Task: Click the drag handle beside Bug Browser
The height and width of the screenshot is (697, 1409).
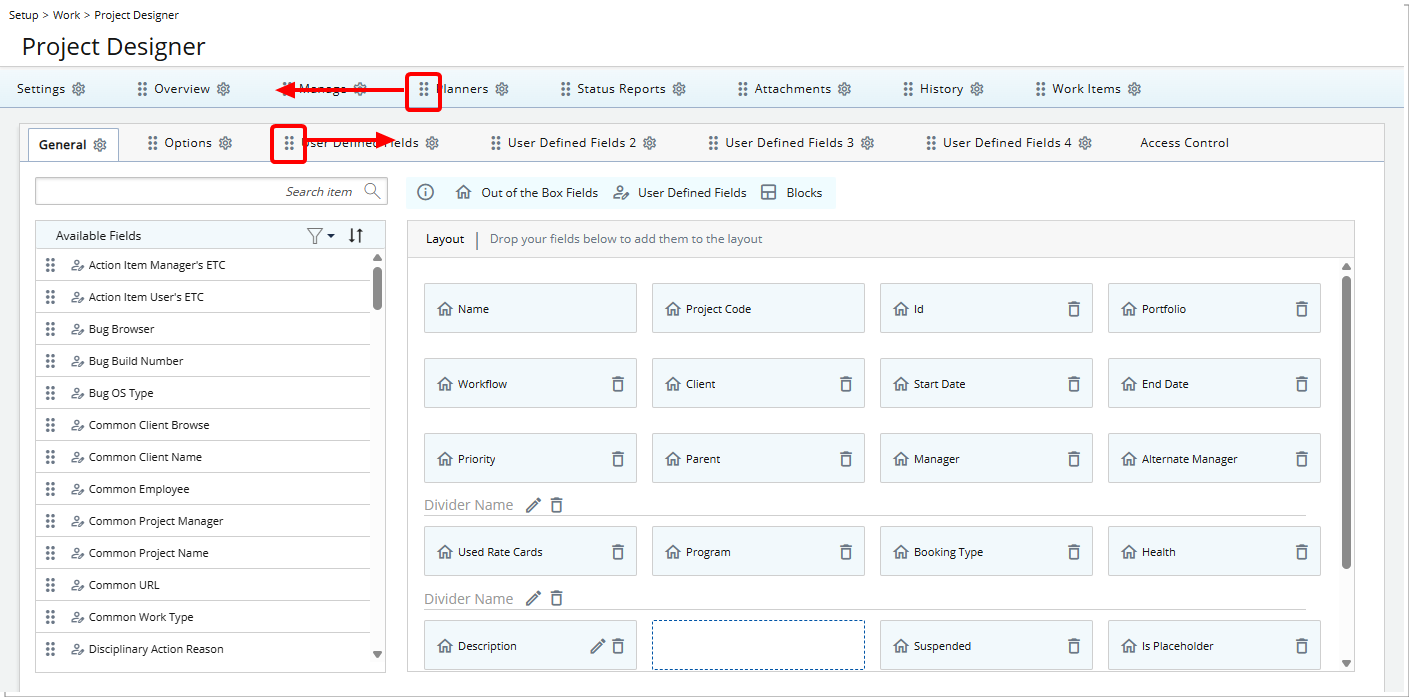Action: click(x=50, y=329)
